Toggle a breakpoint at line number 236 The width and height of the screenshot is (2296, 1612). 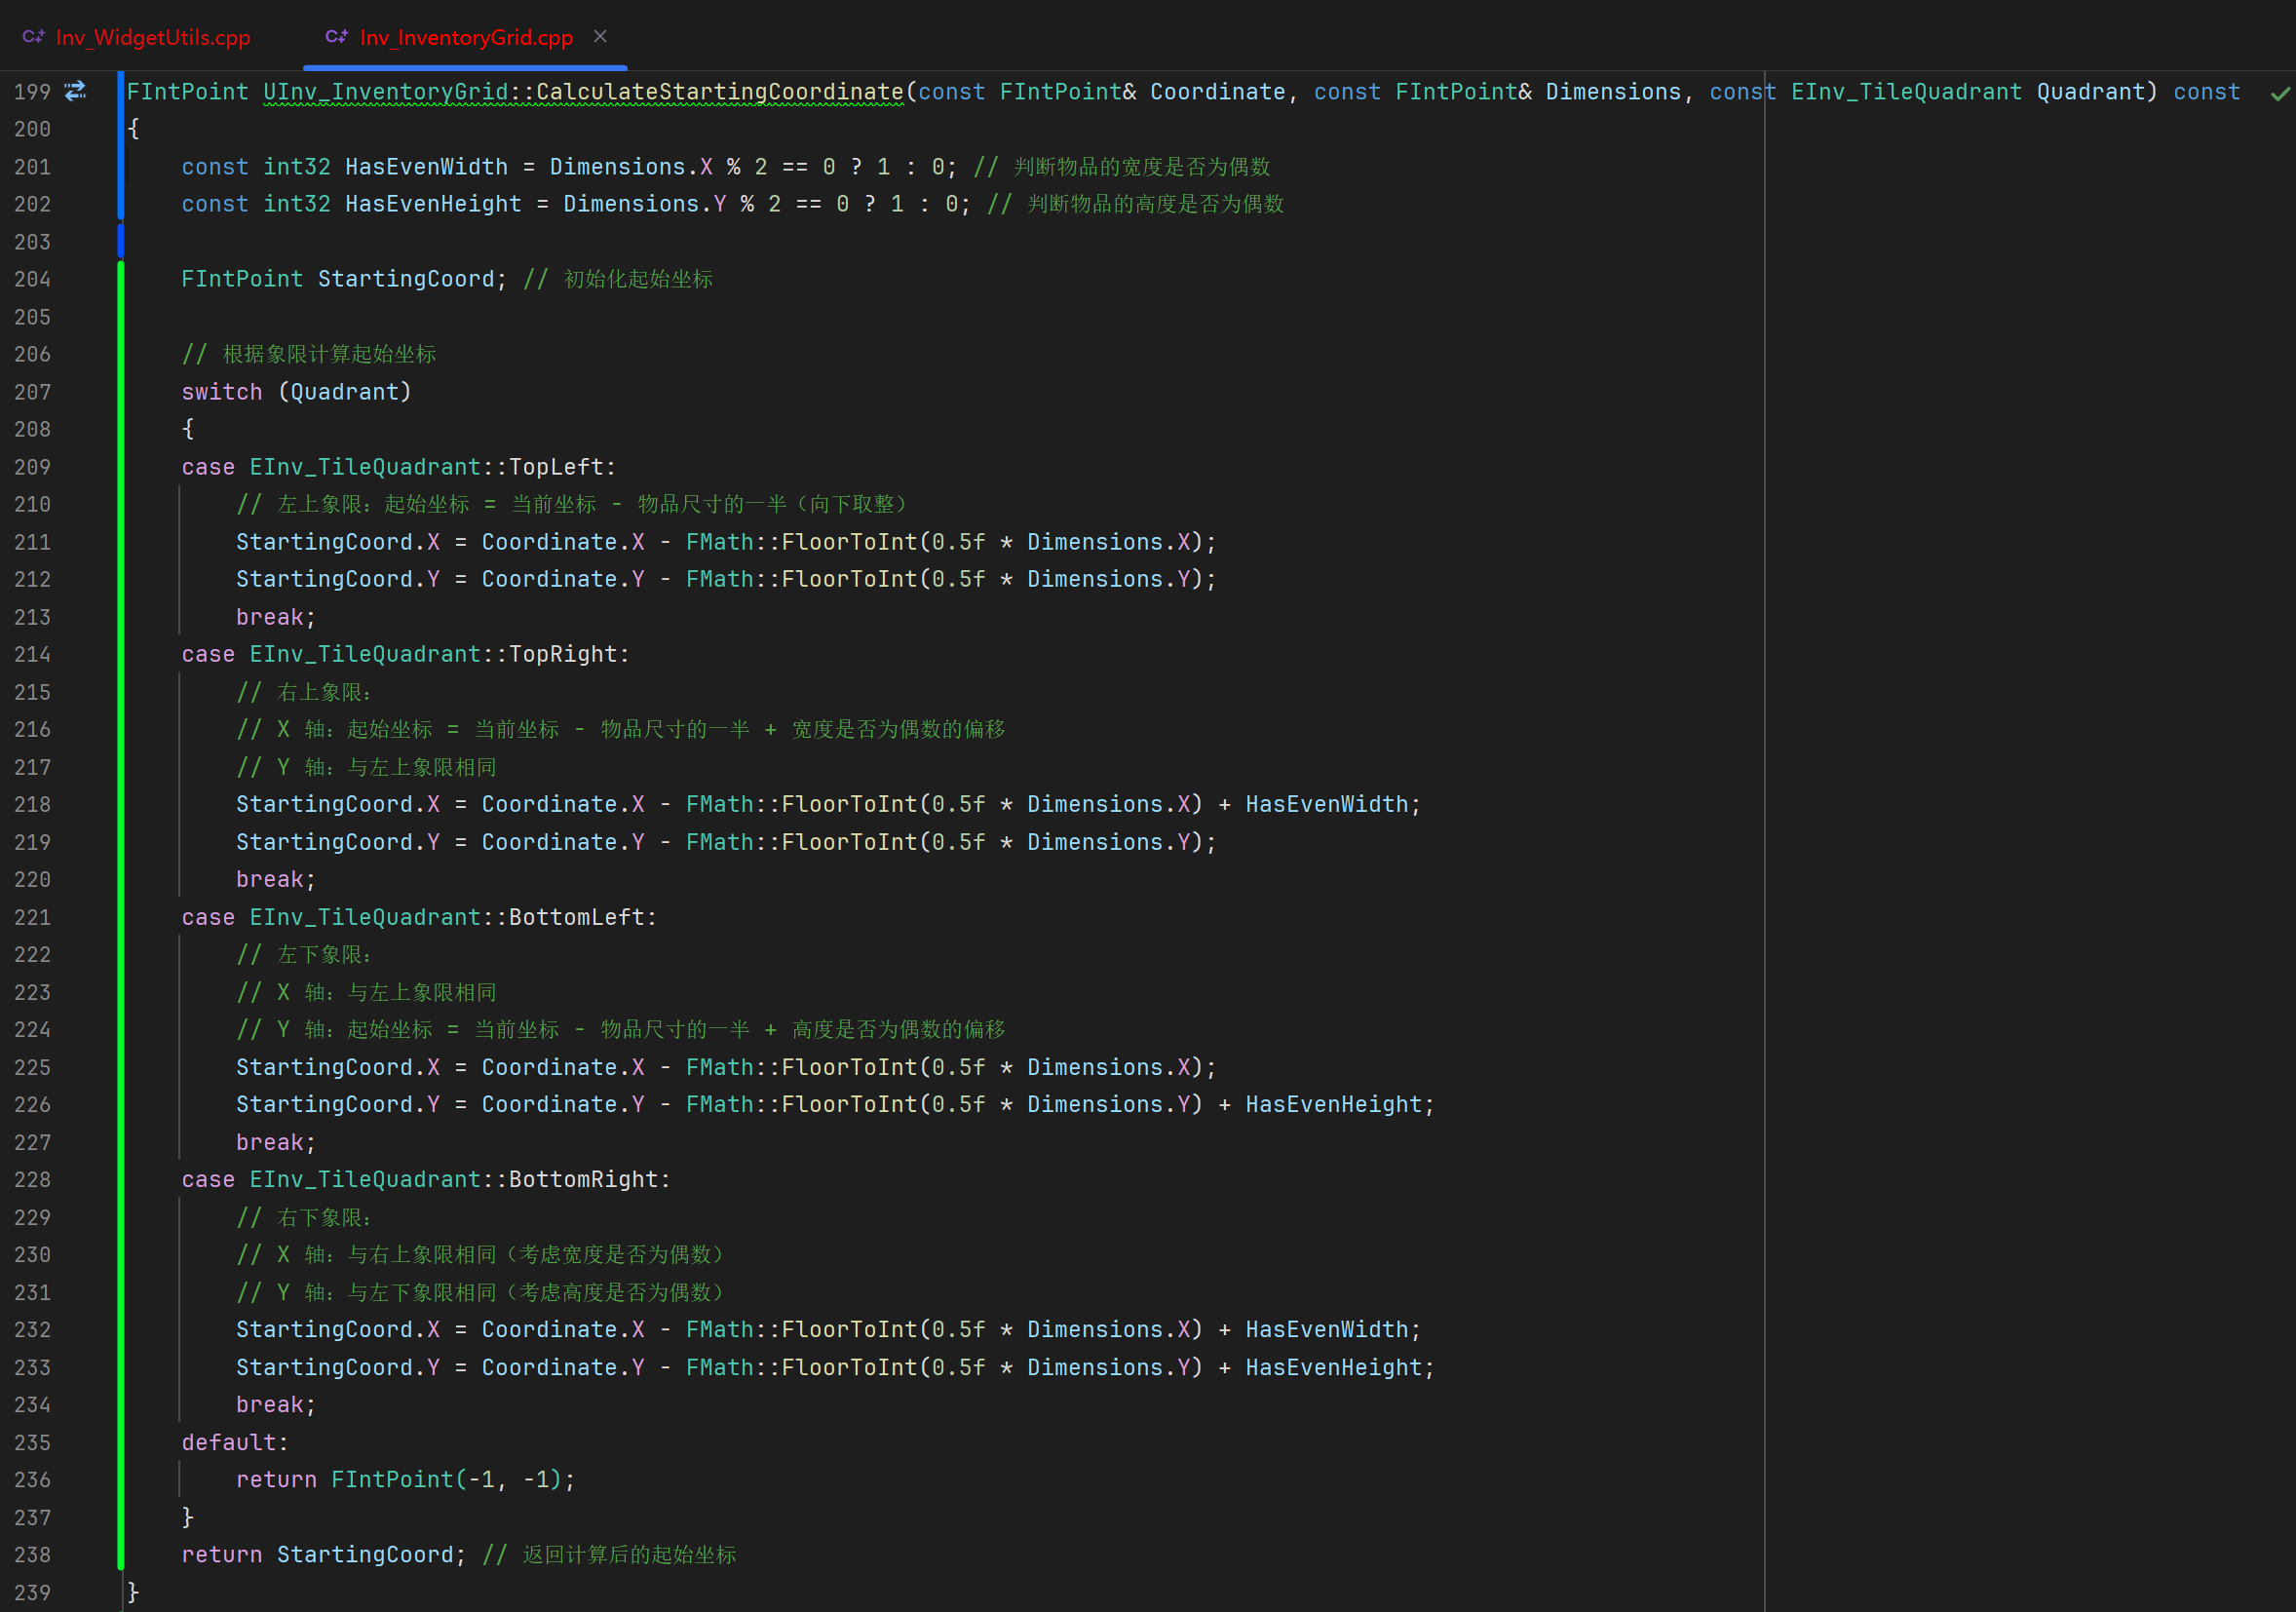point(32,1480)
